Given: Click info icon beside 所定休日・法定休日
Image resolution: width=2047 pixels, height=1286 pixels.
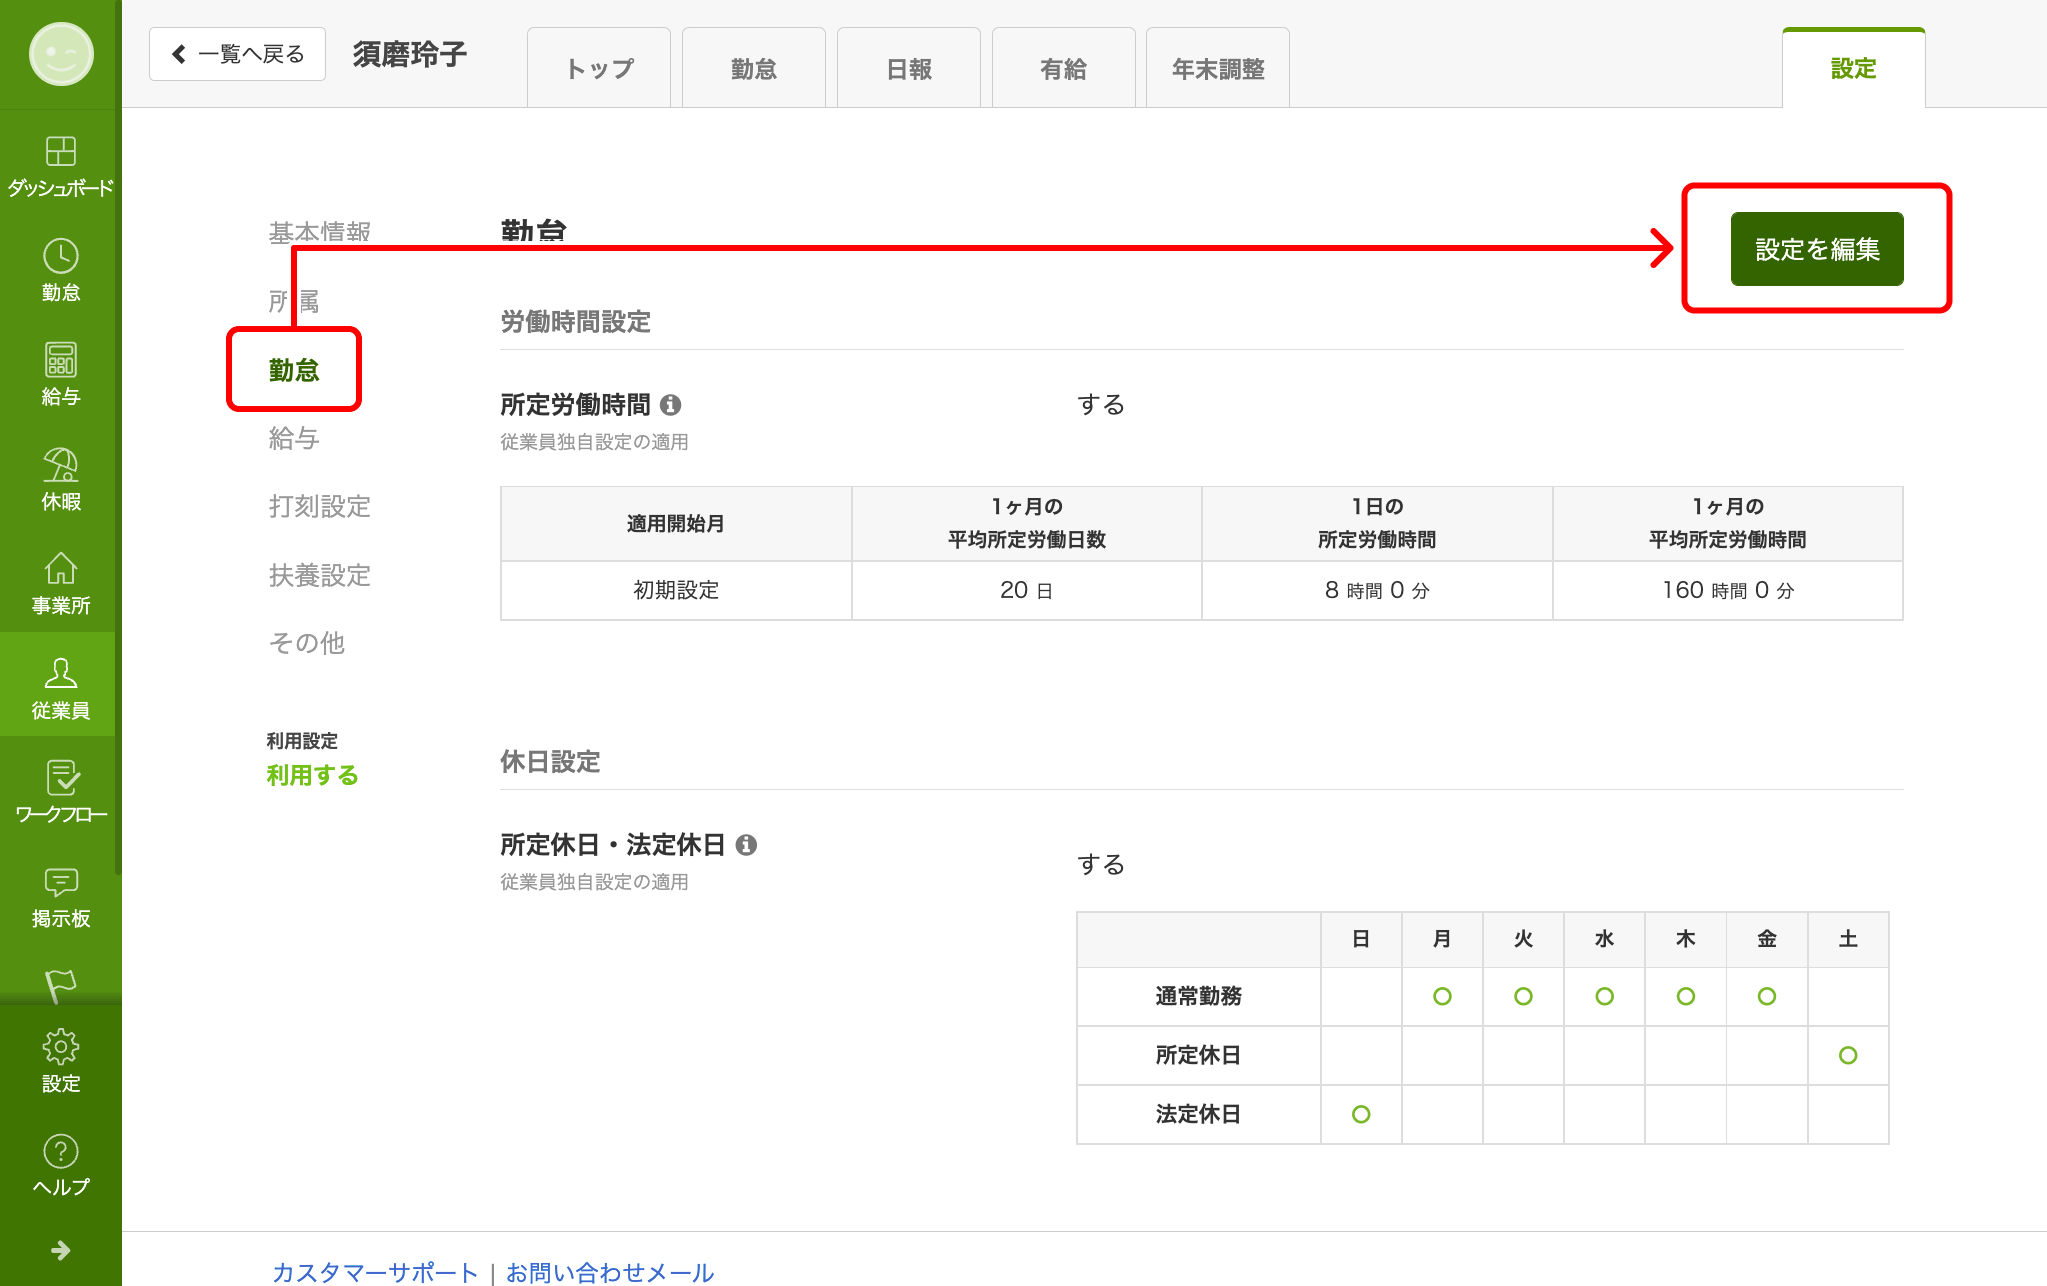Looking at the screenshot, I should 746,845.
